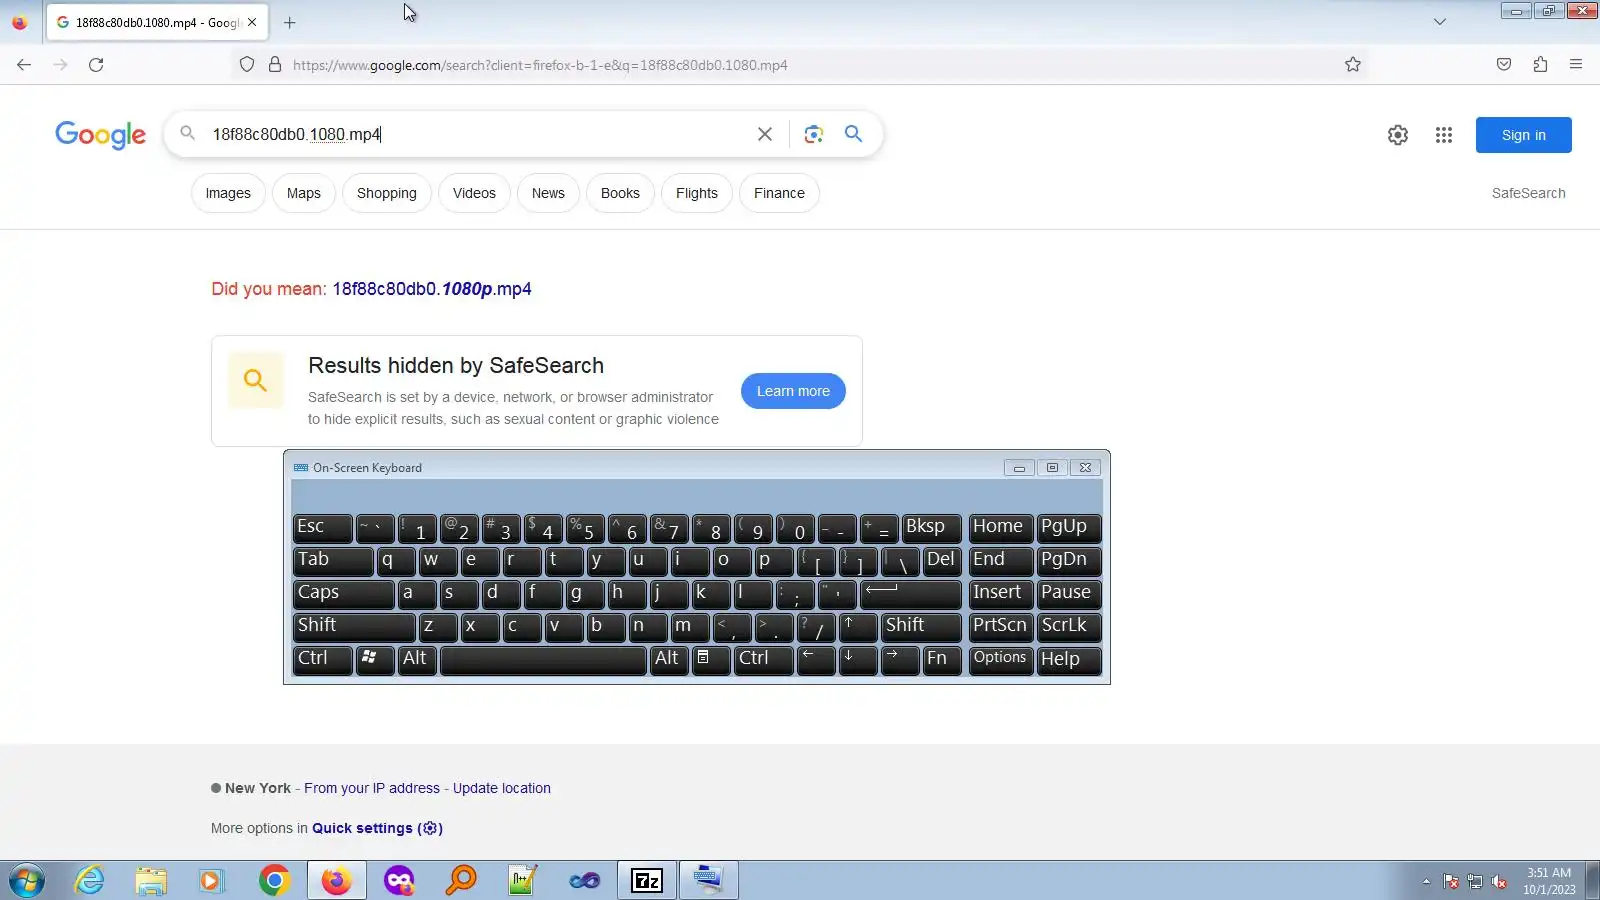Bookmark this page with the star
Screen dimensions: 1600x900
(1353, 65)
